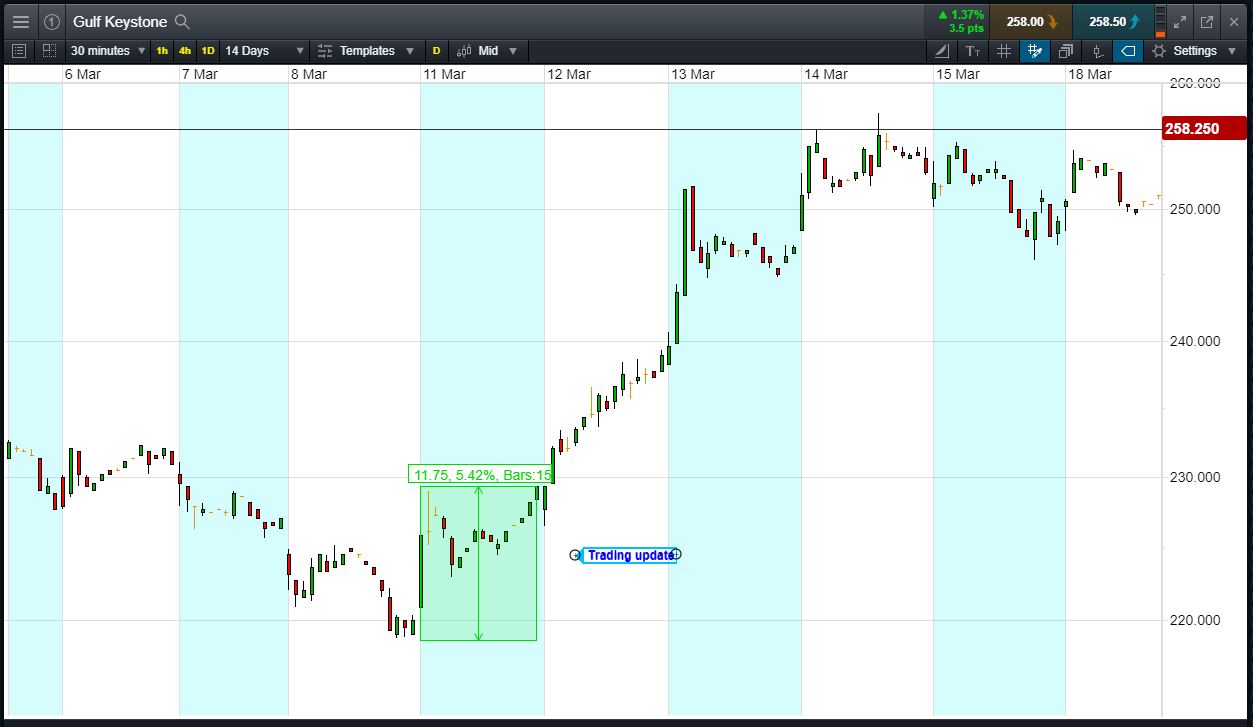Open the list panel icon below the menu

coord(19,51)
